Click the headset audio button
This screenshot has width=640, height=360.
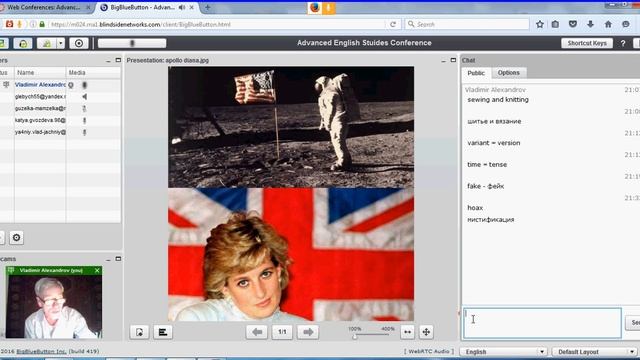(23, 43)
